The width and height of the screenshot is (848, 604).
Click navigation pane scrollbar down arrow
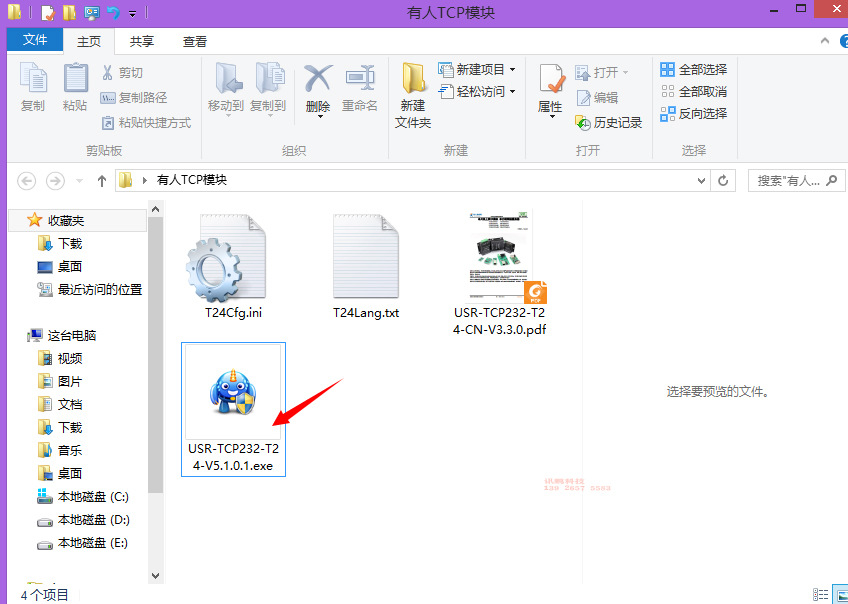pos(155,576)
